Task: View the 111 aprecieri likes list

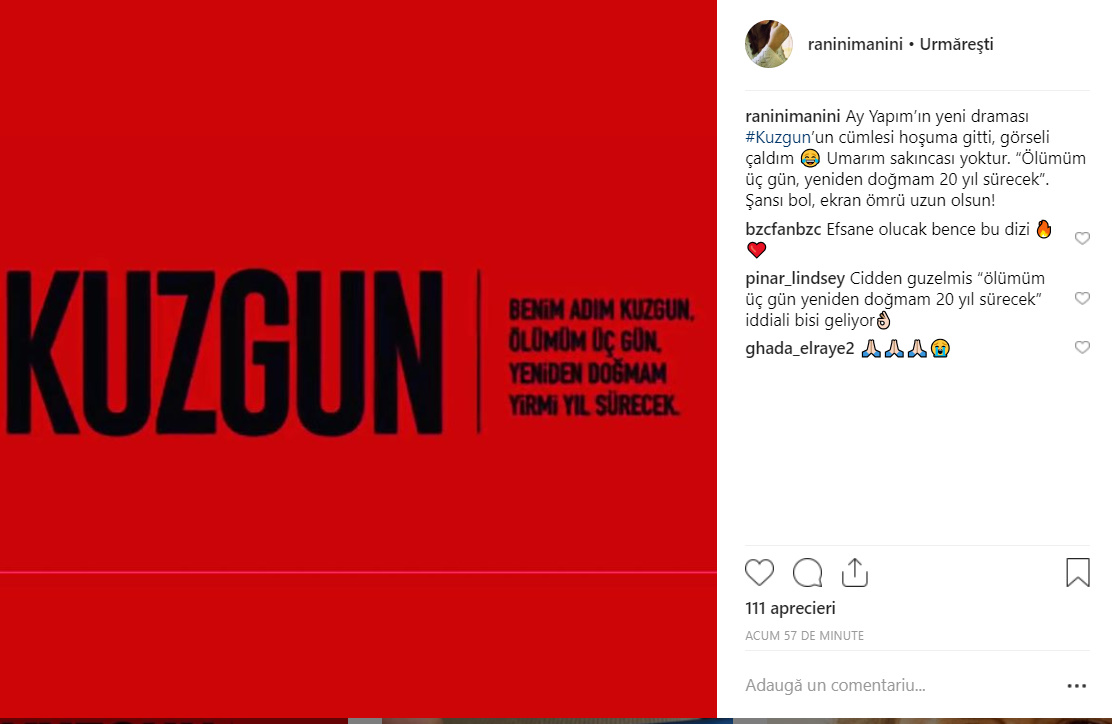Action: [790, 608]
